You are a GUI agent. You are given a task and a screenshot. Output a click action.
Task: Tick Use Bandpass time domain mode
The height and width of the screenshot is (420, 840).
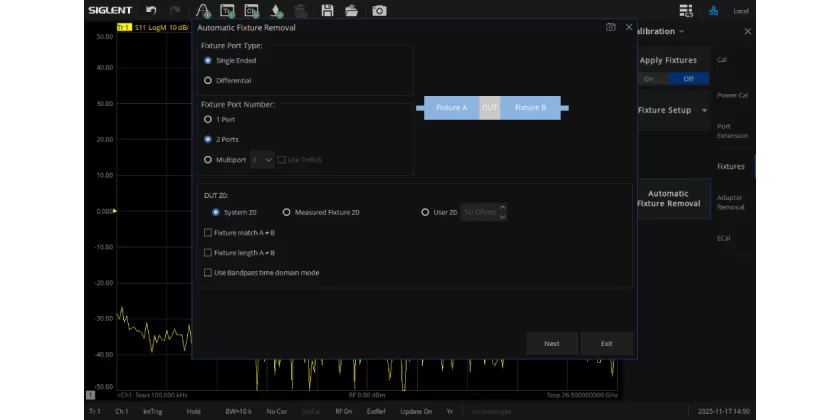[208, 272]
